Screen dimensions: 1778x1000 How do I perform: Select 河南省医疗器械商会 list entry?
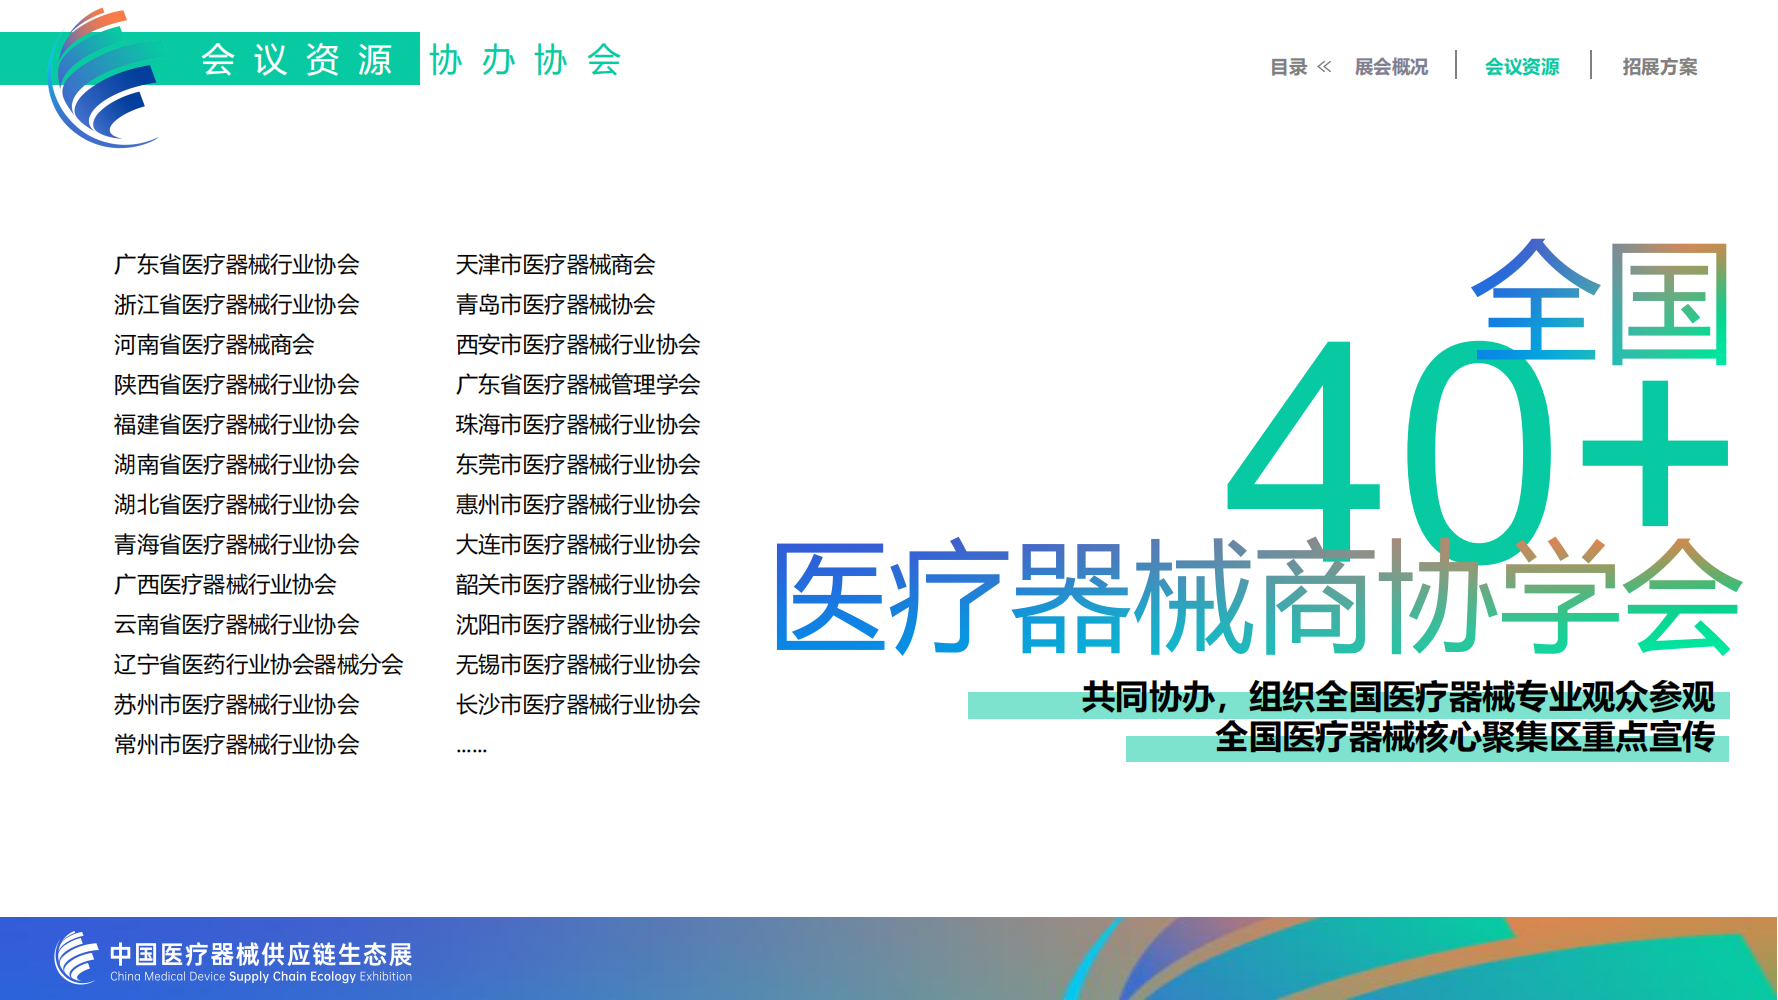tap(214, 345)
